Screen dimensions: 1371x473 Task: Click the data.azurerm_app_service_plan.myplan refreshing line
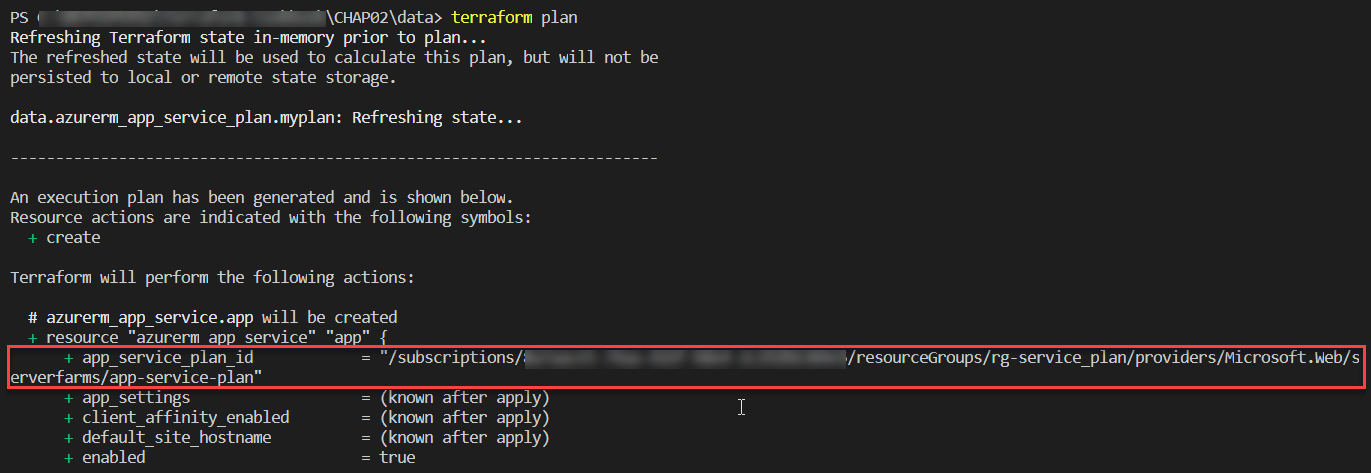pos(266,118)
